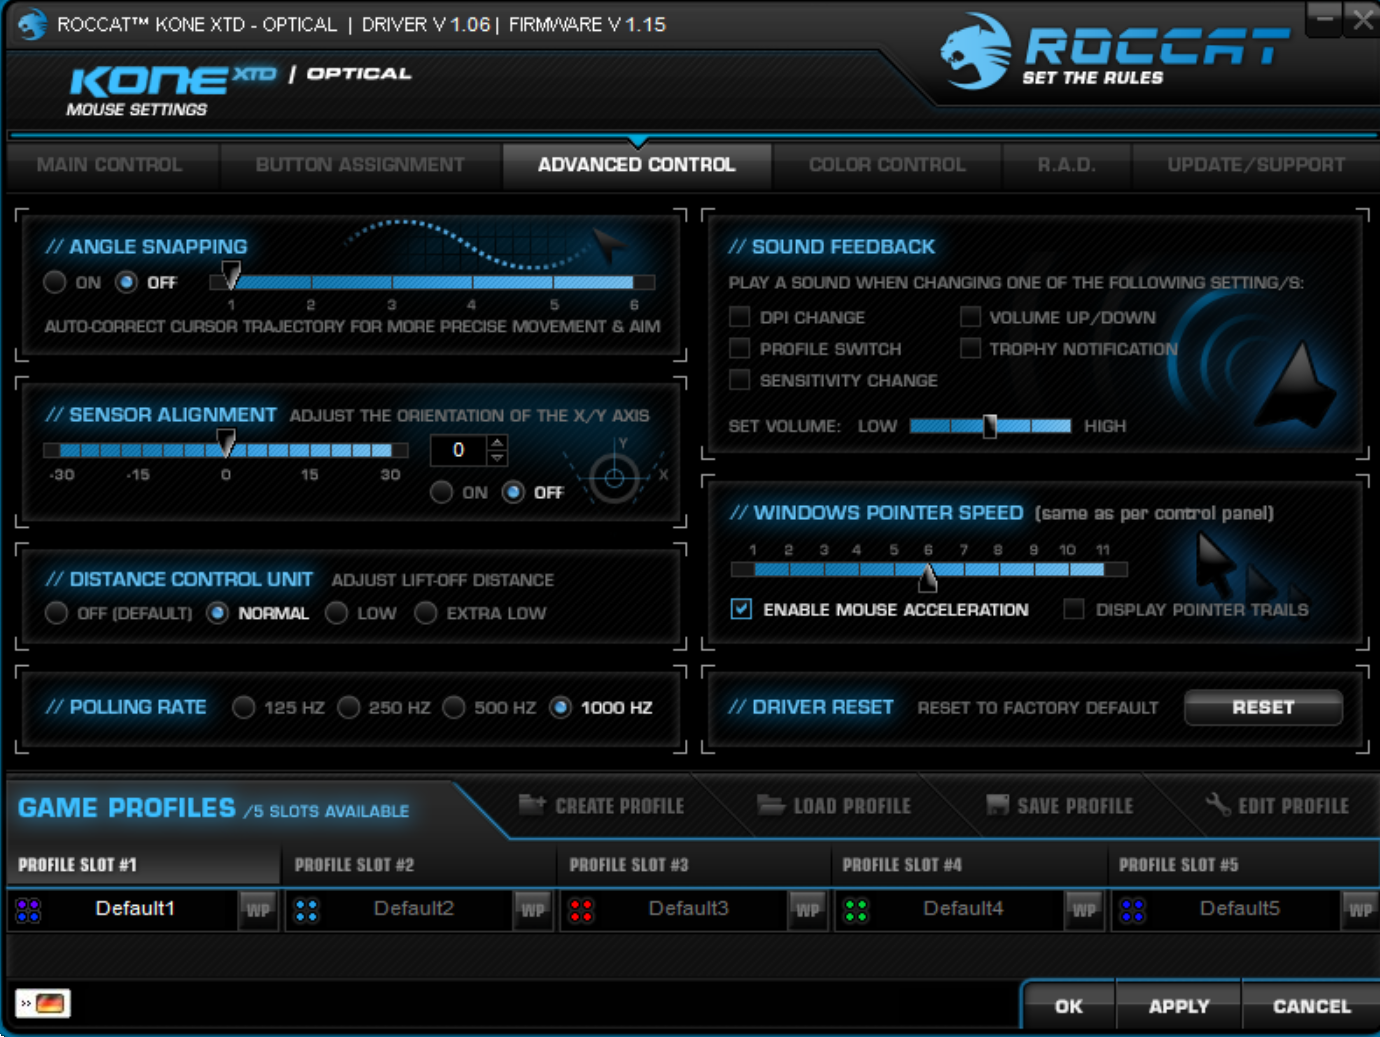
Task: Set distance control unit to Off (Default)
Action: (56, 613)
